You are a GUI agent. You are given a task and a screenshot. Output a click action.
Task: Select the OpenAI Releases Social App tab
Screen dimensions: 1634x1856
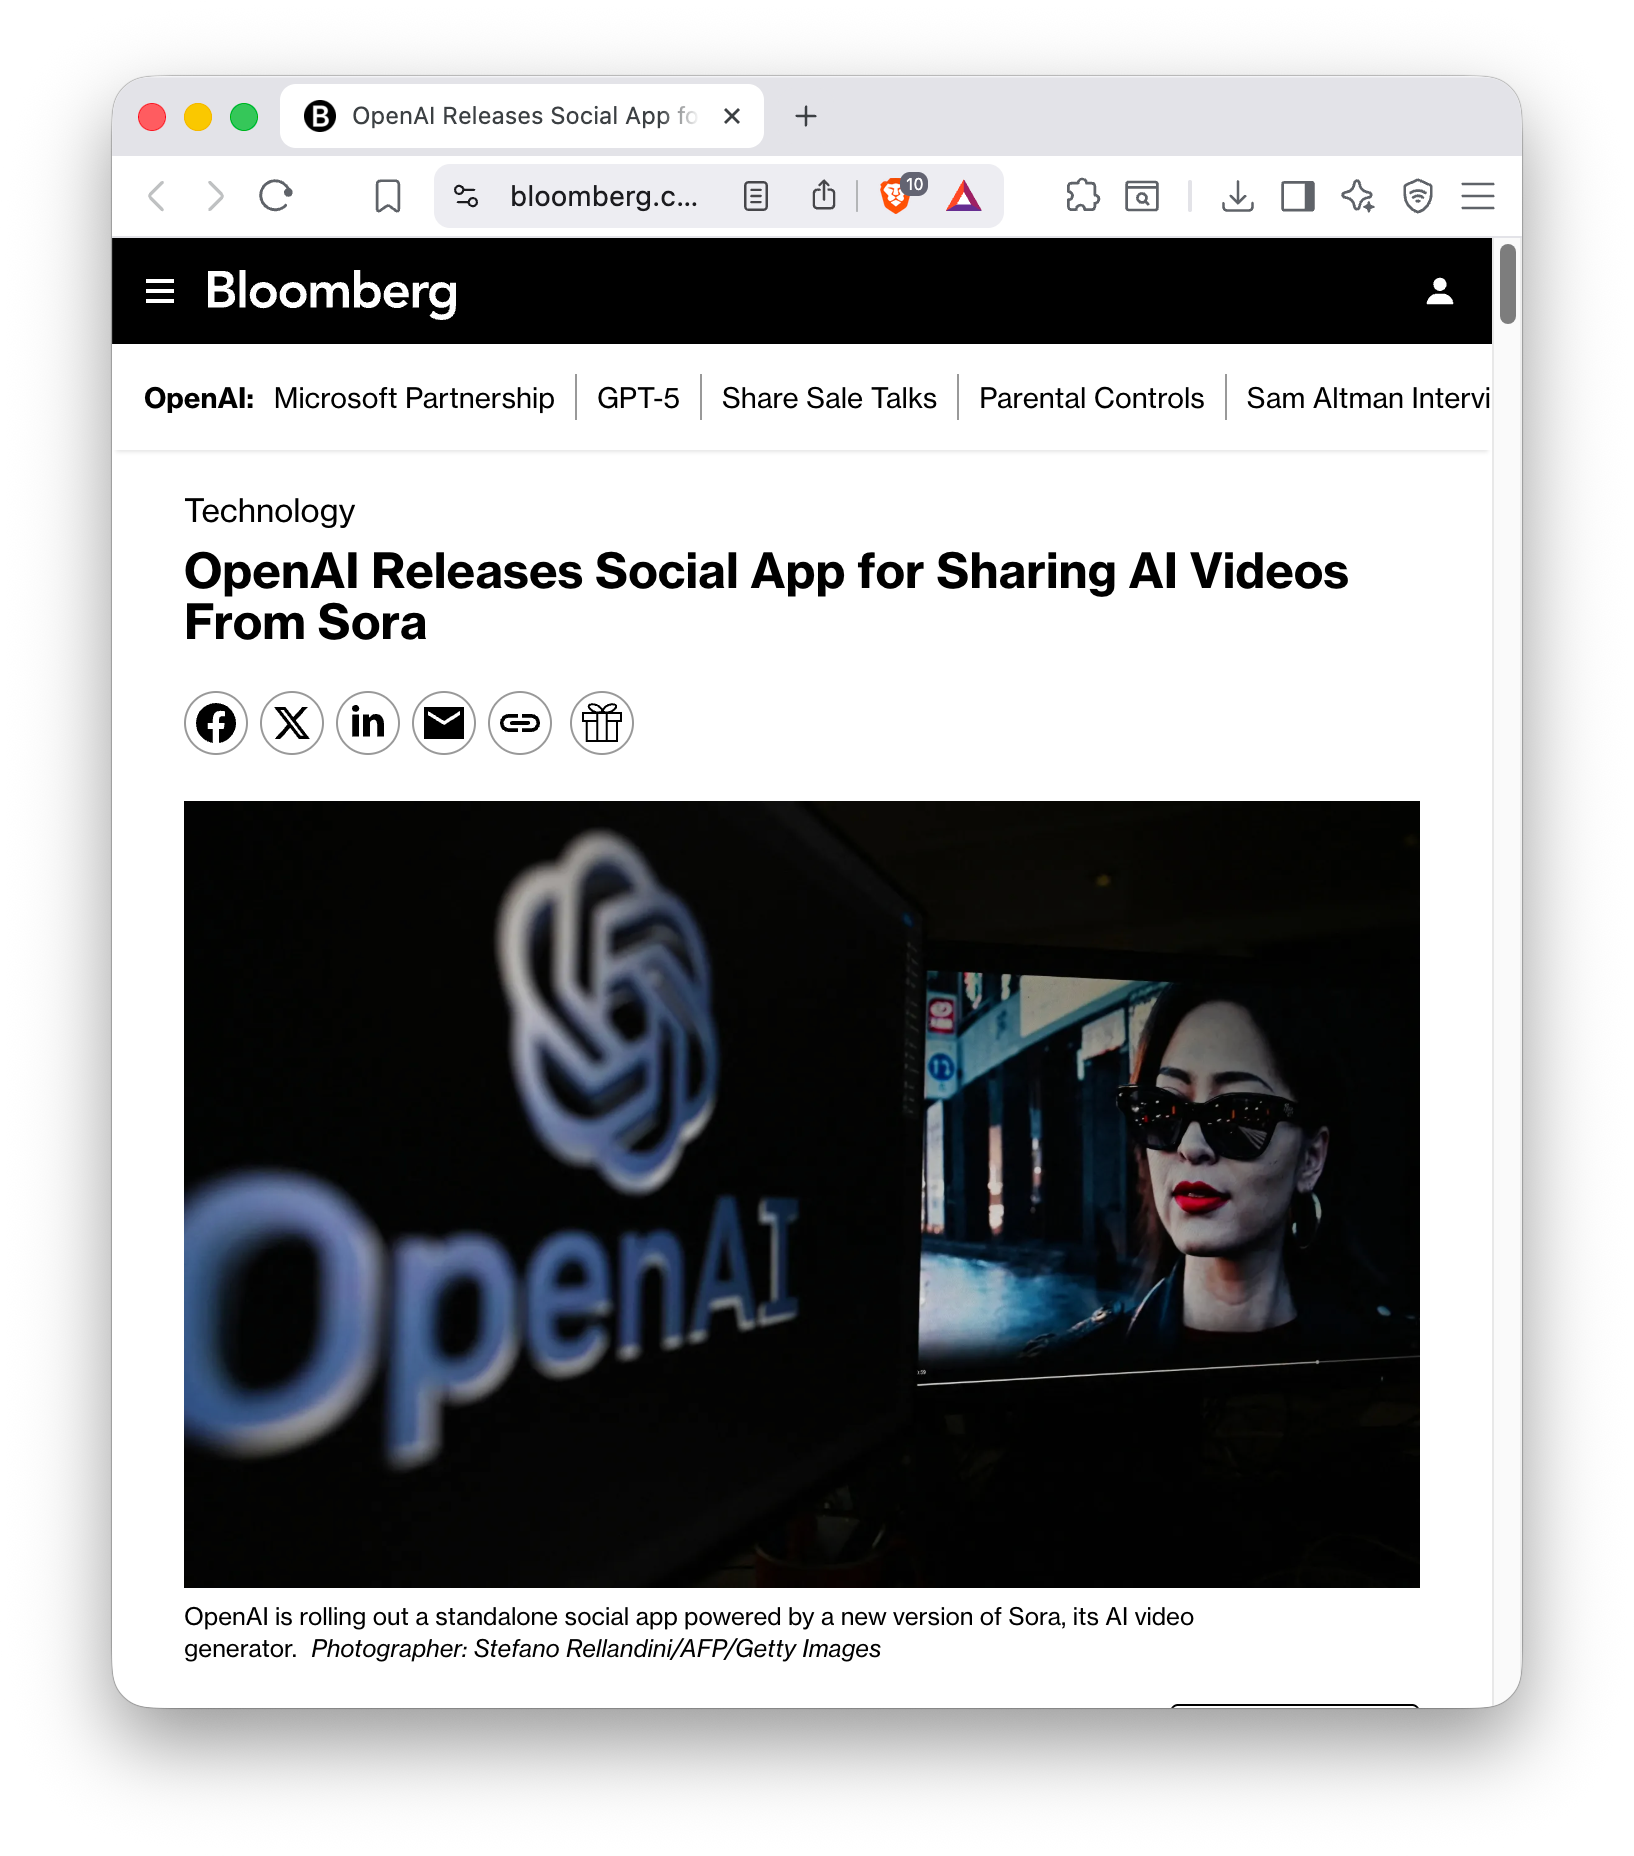[x=522, y=116]
